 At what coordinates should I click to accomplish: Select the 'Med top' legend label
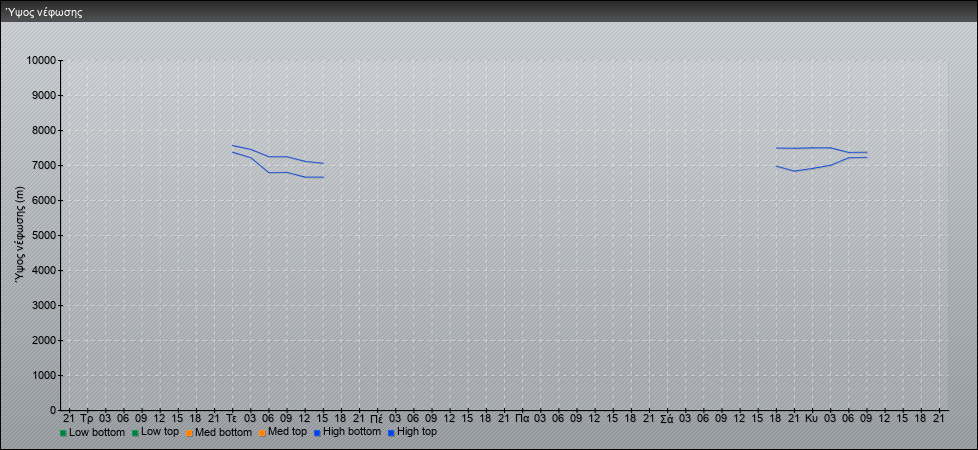(287, 432)
